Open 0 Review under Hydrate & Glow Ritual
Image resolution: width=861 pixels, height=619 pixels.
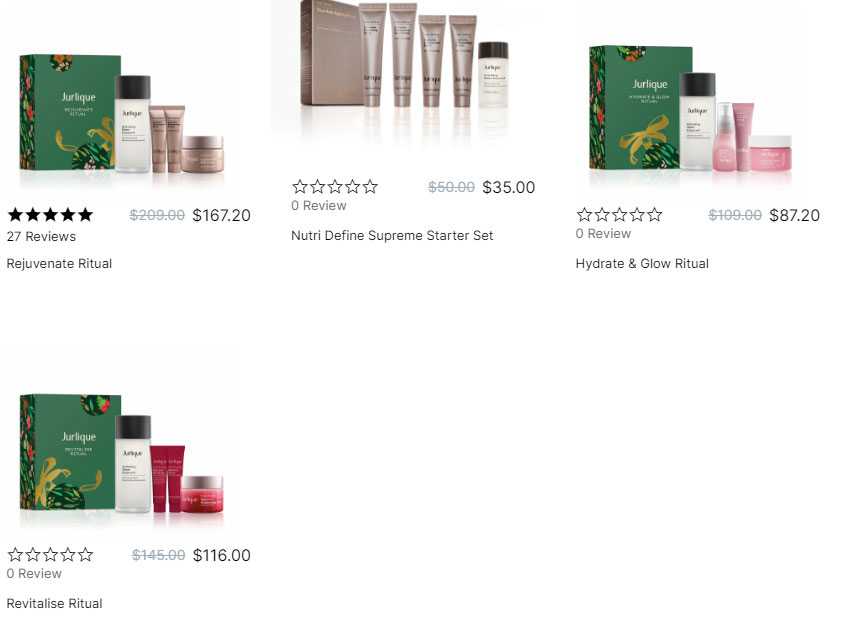[603, 234]
